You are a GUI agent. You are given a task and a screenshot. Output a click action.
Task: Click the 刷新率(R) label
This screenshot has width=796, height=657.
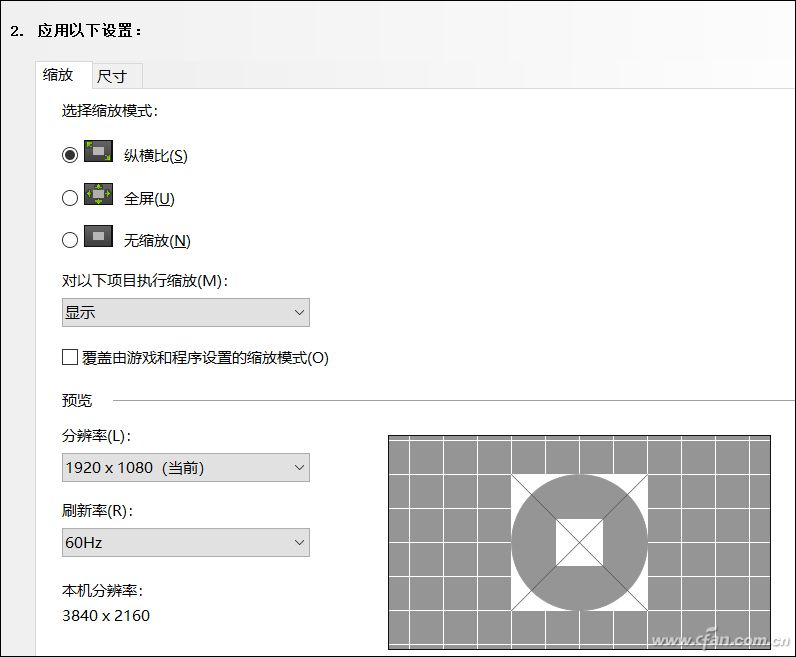(97, 510)
